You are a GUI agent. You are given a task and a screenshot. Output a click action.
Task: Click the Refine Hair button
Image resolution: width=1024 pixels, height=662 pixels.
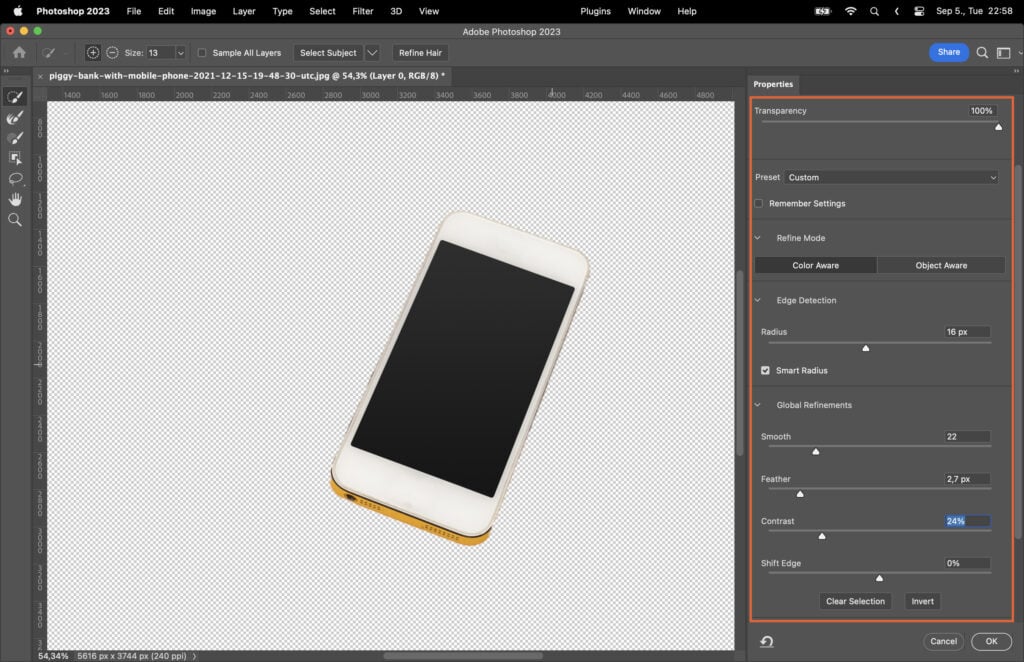click(x=419, y=52)
